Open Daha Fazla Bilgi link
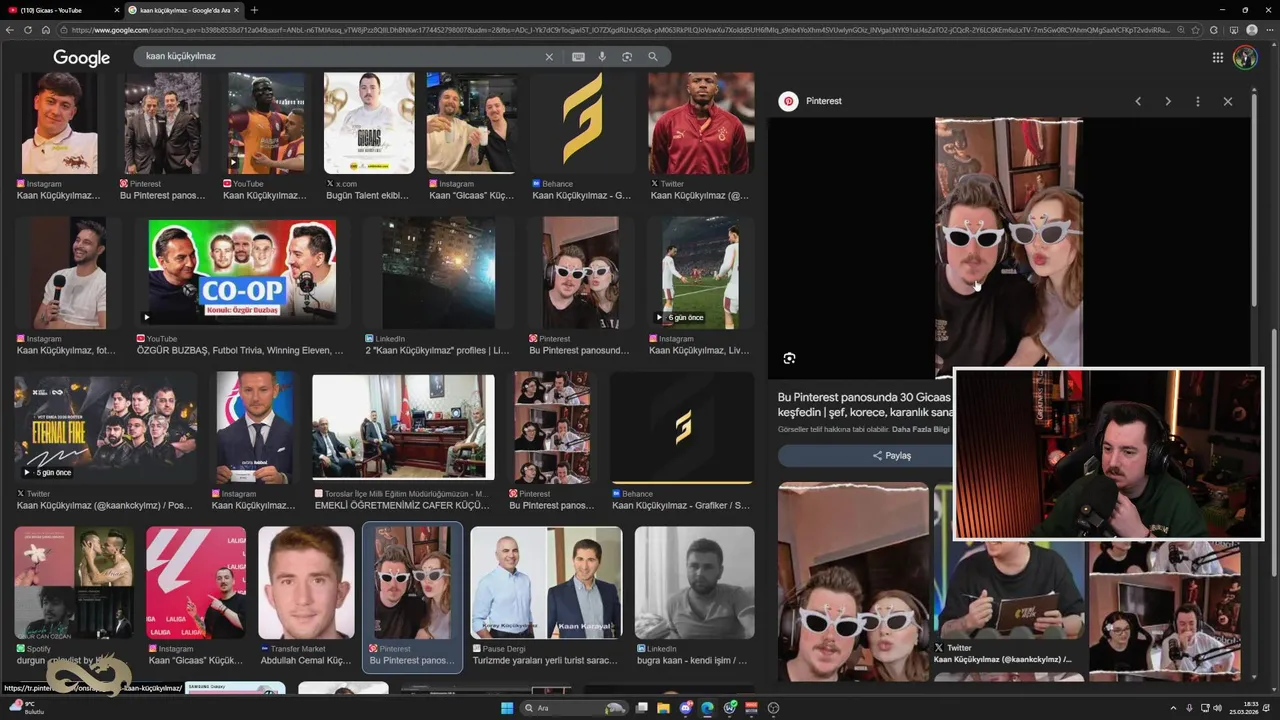The width and height of the screenshot is (1280, 720). (920, 429)
